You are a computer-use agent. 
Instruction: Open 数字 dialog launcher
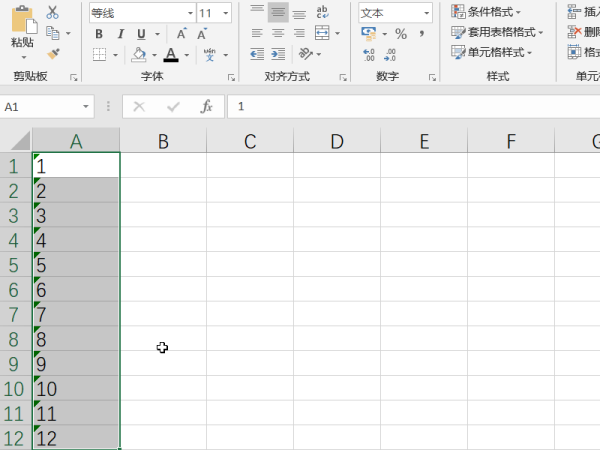[432, 78]
